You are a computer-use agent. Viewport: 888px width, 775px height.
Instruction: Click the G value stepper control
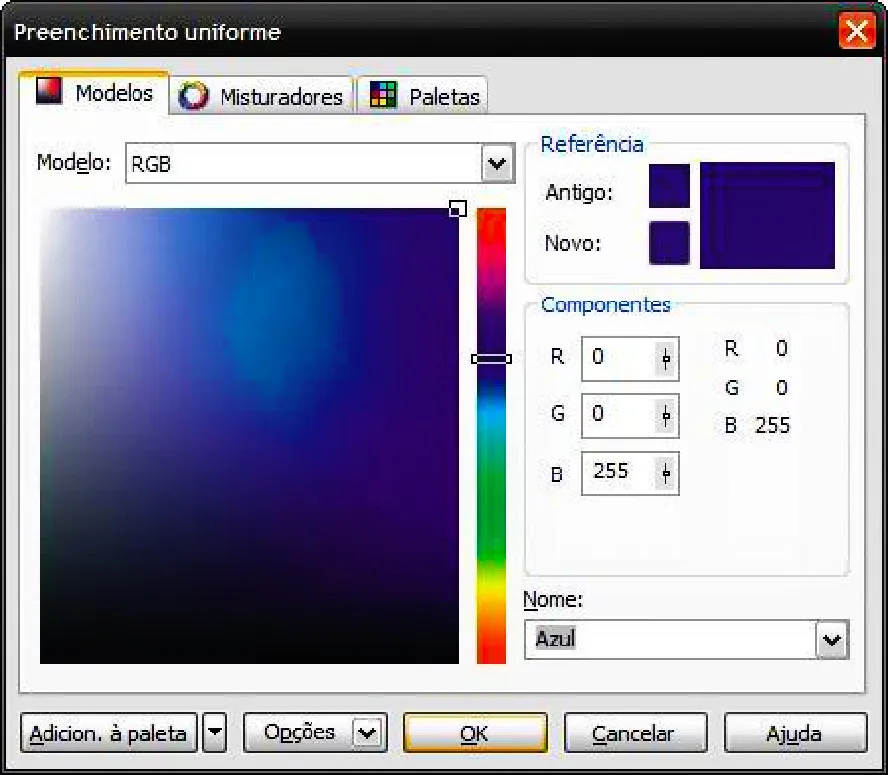(x=665, y=416)
